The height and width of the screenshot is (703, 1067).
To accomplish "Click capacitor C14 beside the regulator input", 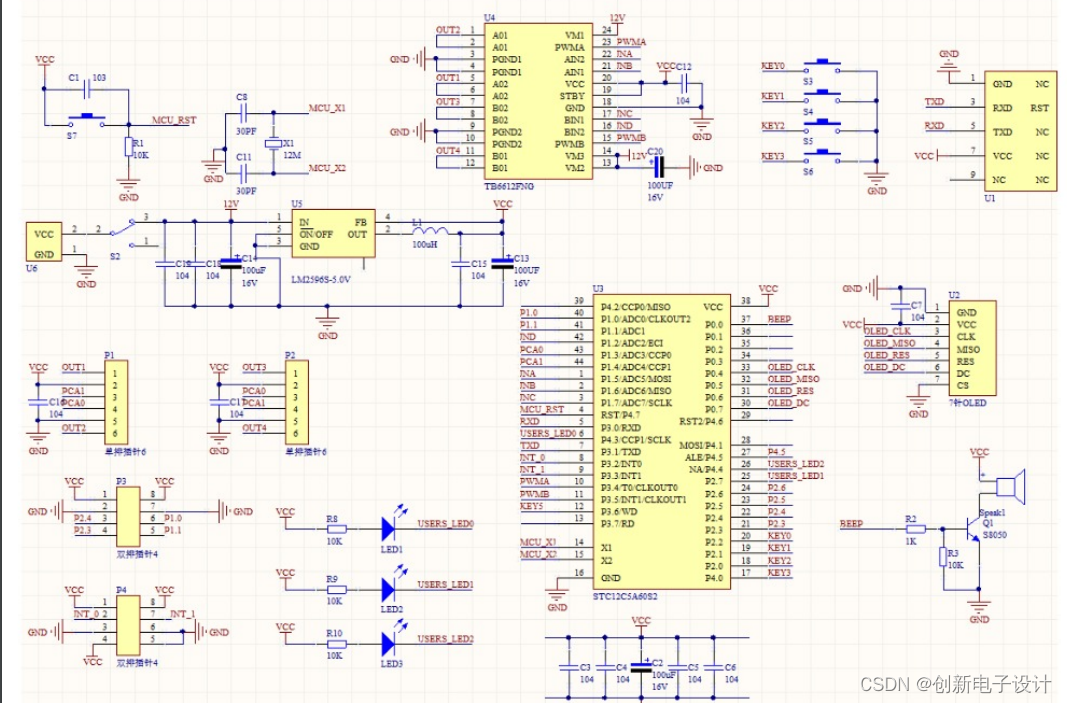I will coord(231,263).
